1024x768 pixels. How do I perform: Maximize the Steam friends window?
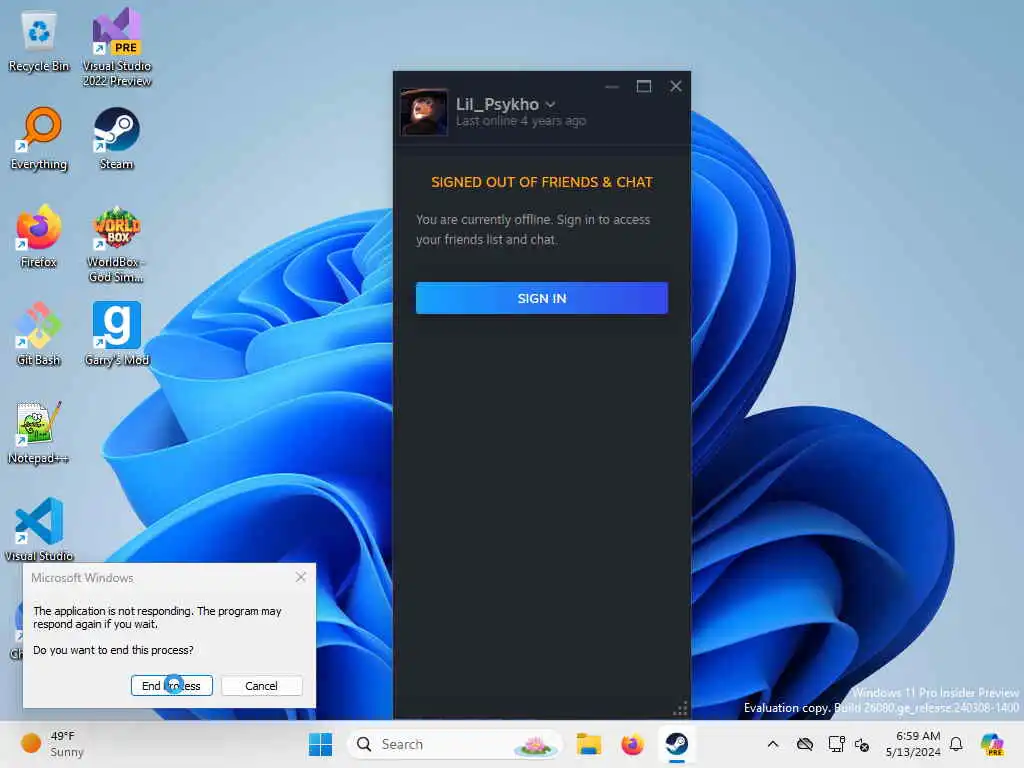pos(644,86)
